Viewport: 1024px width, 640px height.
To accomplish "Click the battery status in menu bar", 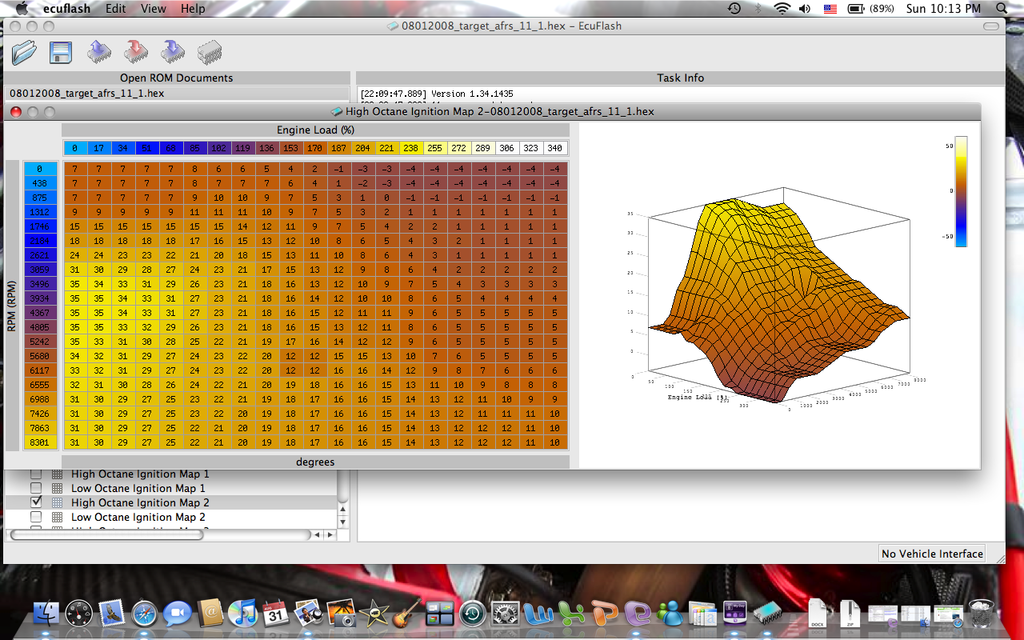I will pos(871,8).
